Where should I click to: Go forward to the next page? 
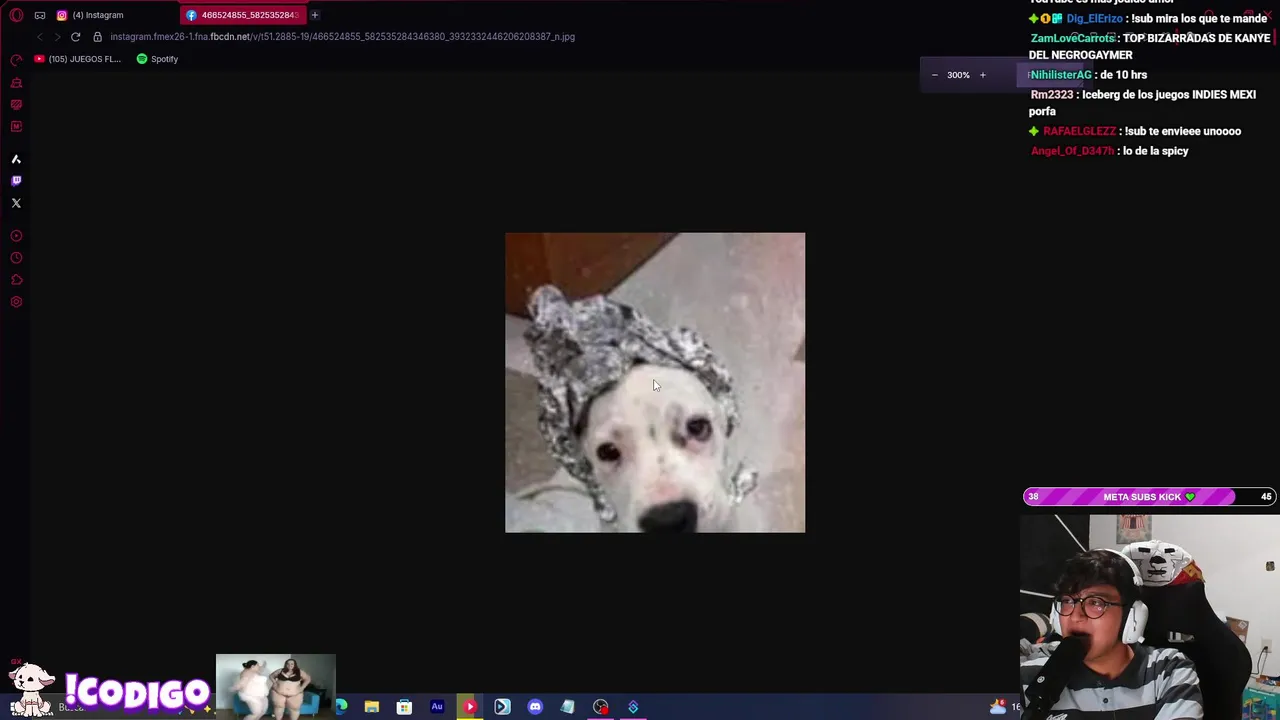click(x=57, y=37)
